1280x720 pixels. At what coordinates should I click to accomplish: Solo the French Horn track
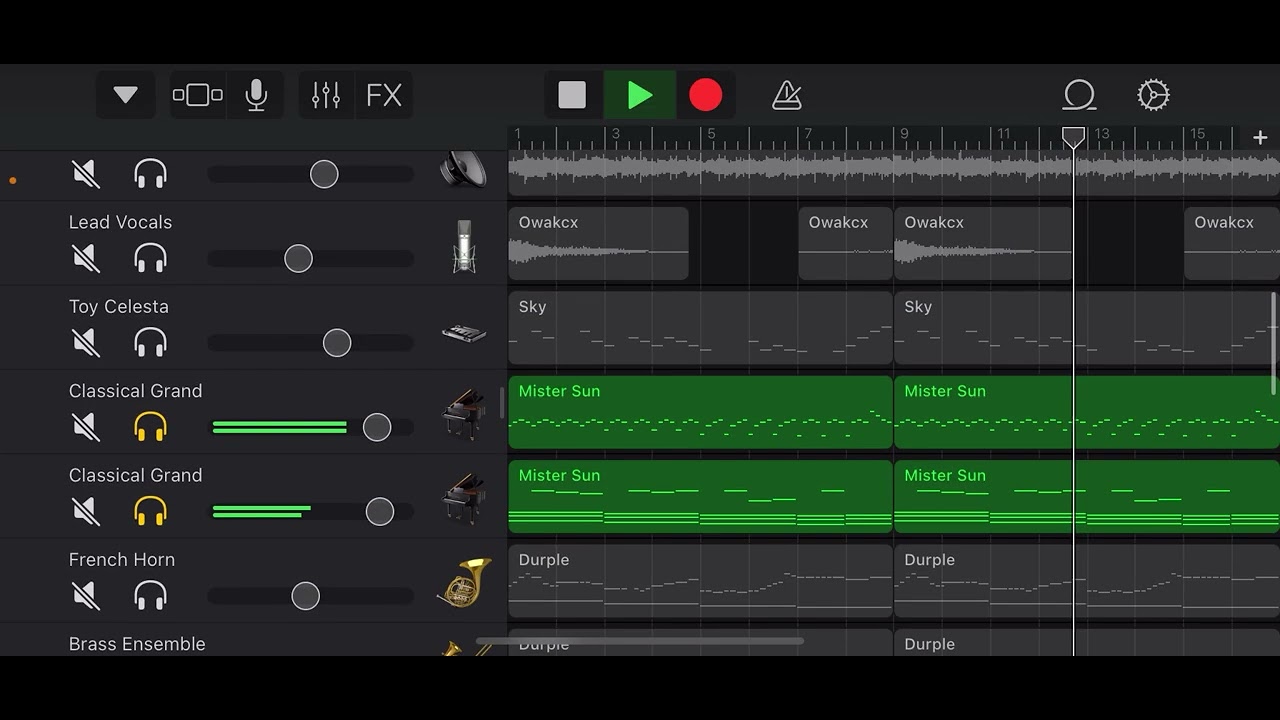(x=150, y=597)
